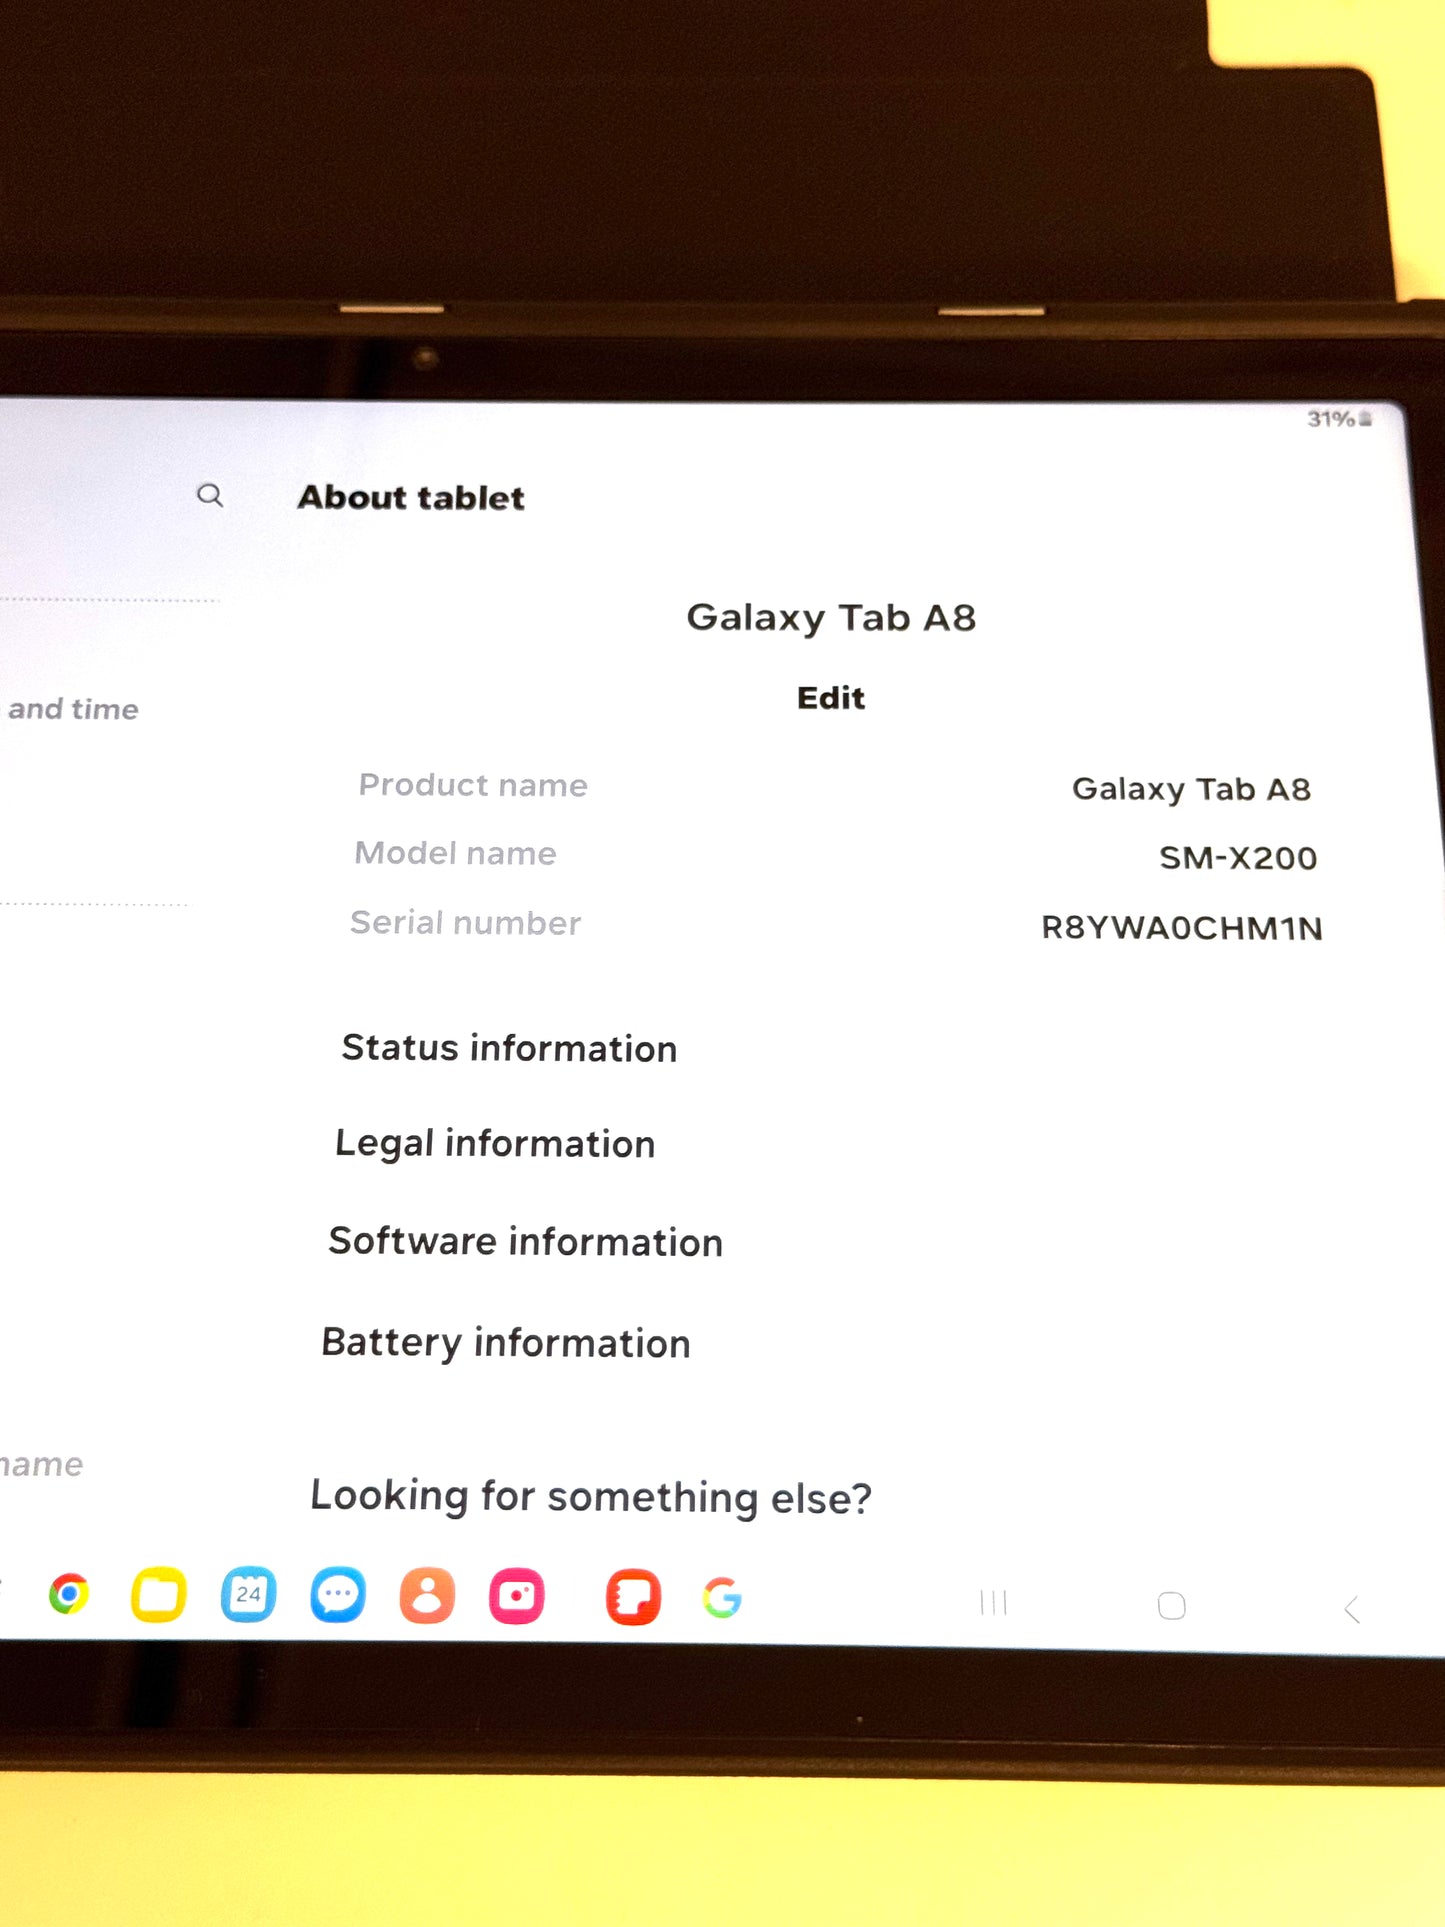1445x1927 pixels.
Task: Tap the Back navigation arrow
Action: [1352, 1609]
